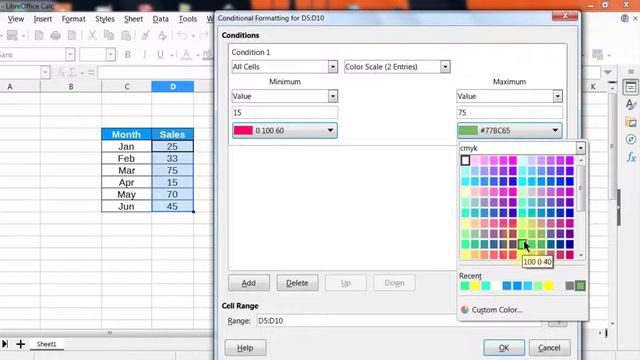
Task: Toggle Italic formatting button
Action: point(144,55)
